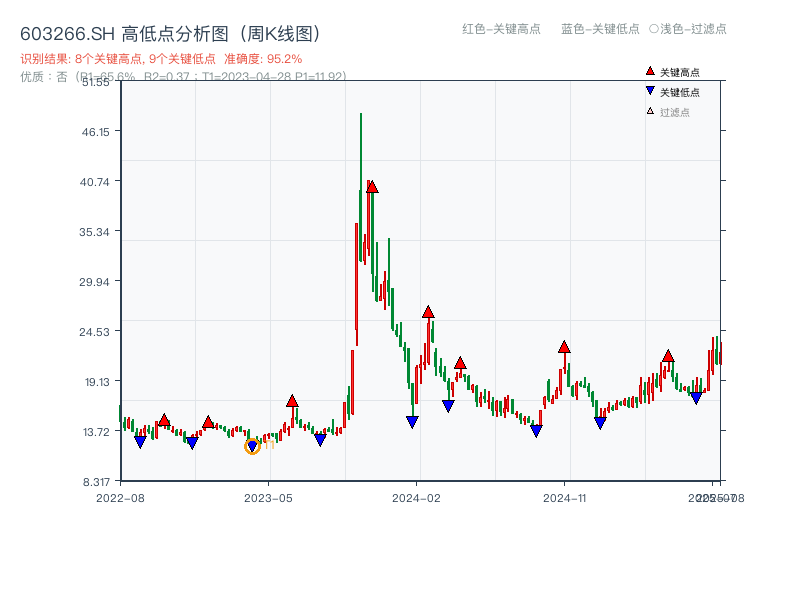This screenshot has height=600, width=800.
Task: Click the orange circle marker on the chart
Action: (253, 446)
